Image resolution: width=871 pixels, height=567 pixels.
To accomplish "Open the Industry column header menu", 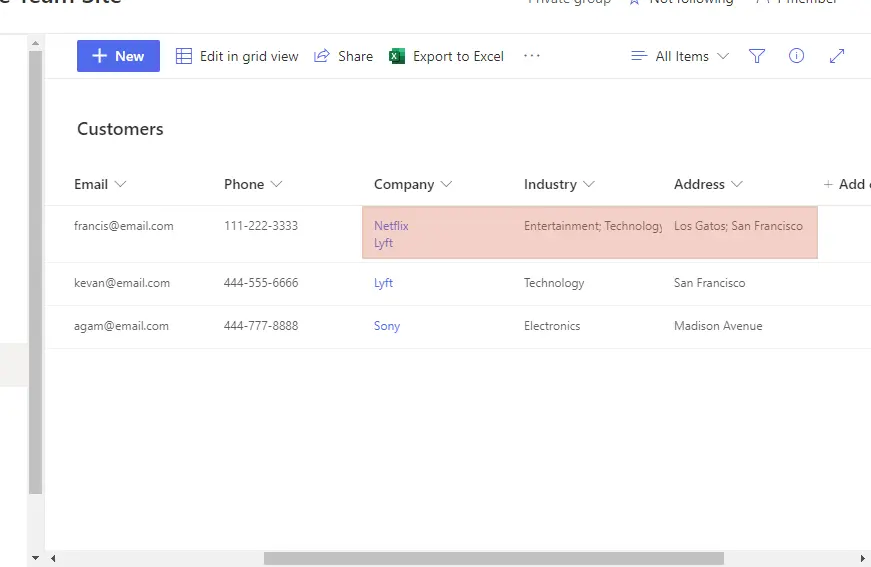I will tap(559, 184).
